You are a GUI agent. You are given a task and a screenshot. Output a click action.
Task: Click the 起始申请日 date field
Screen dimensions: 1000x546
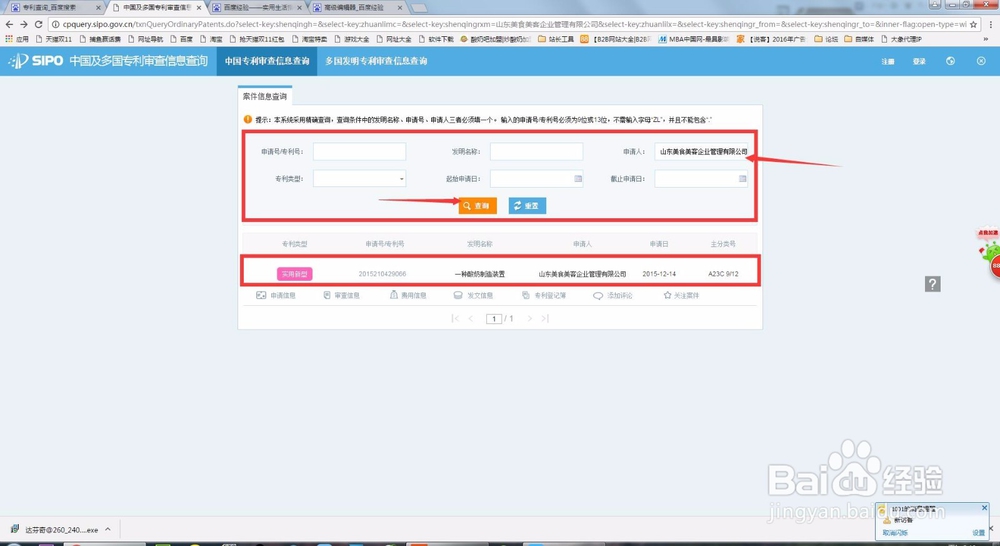pyautogui.click(x=536, y=179)
